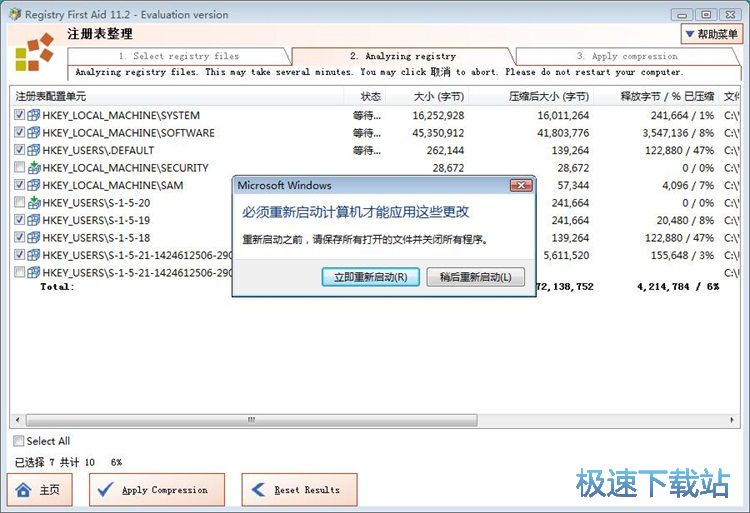Click the horizontal scrollbar right arrow

(x=732, y=420)
